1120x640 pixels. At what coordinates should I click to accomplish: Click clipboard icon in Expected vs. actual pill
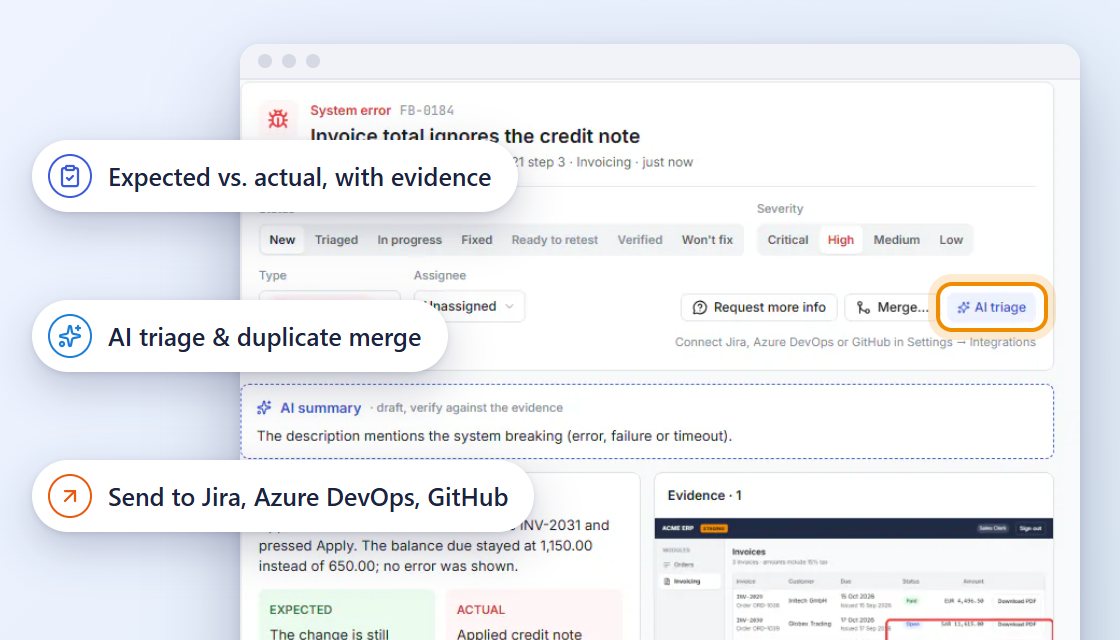point(70,176)
